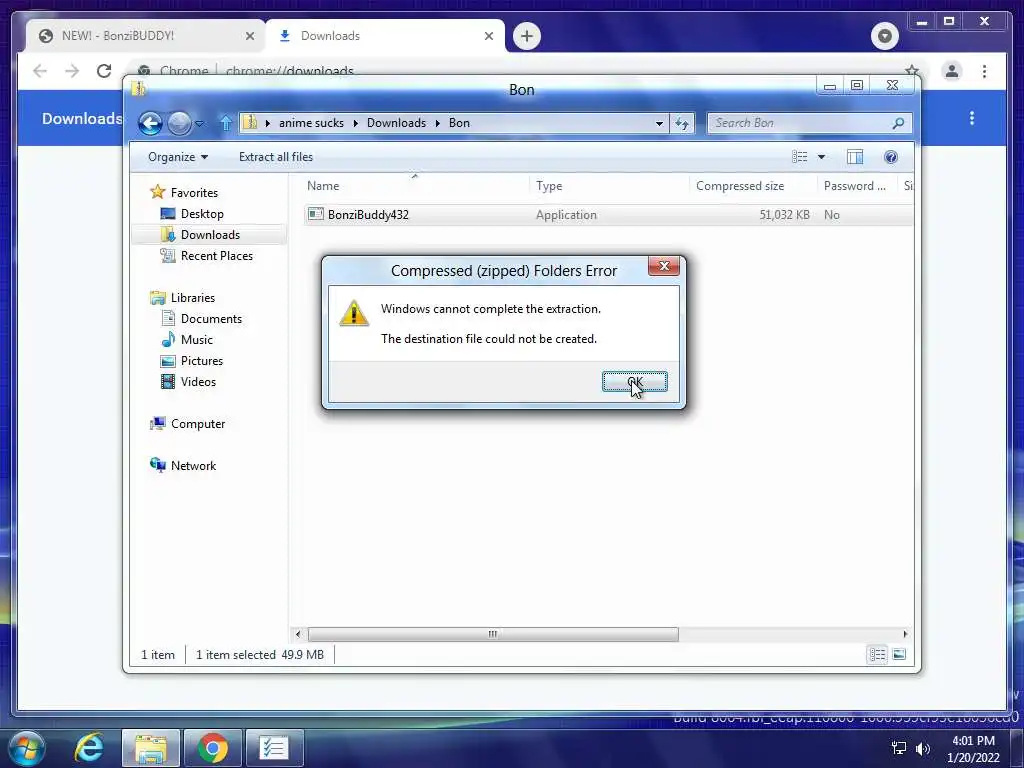Click Chrome's forward arrow
The image size is (1024, 768).
72,71
